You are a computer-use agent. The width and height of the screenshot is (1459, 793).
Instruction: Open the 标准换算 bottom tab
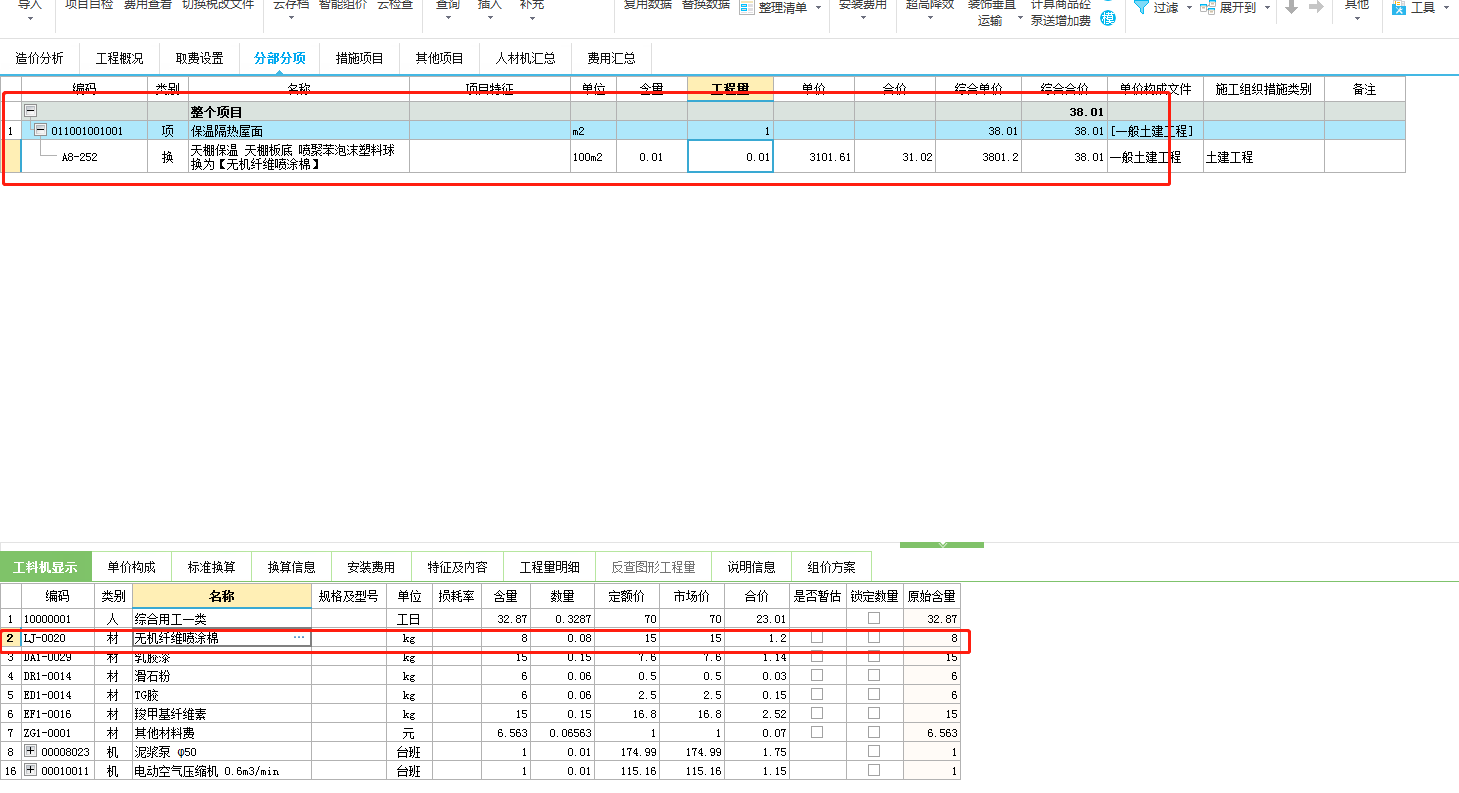click(x=211, y=567)
